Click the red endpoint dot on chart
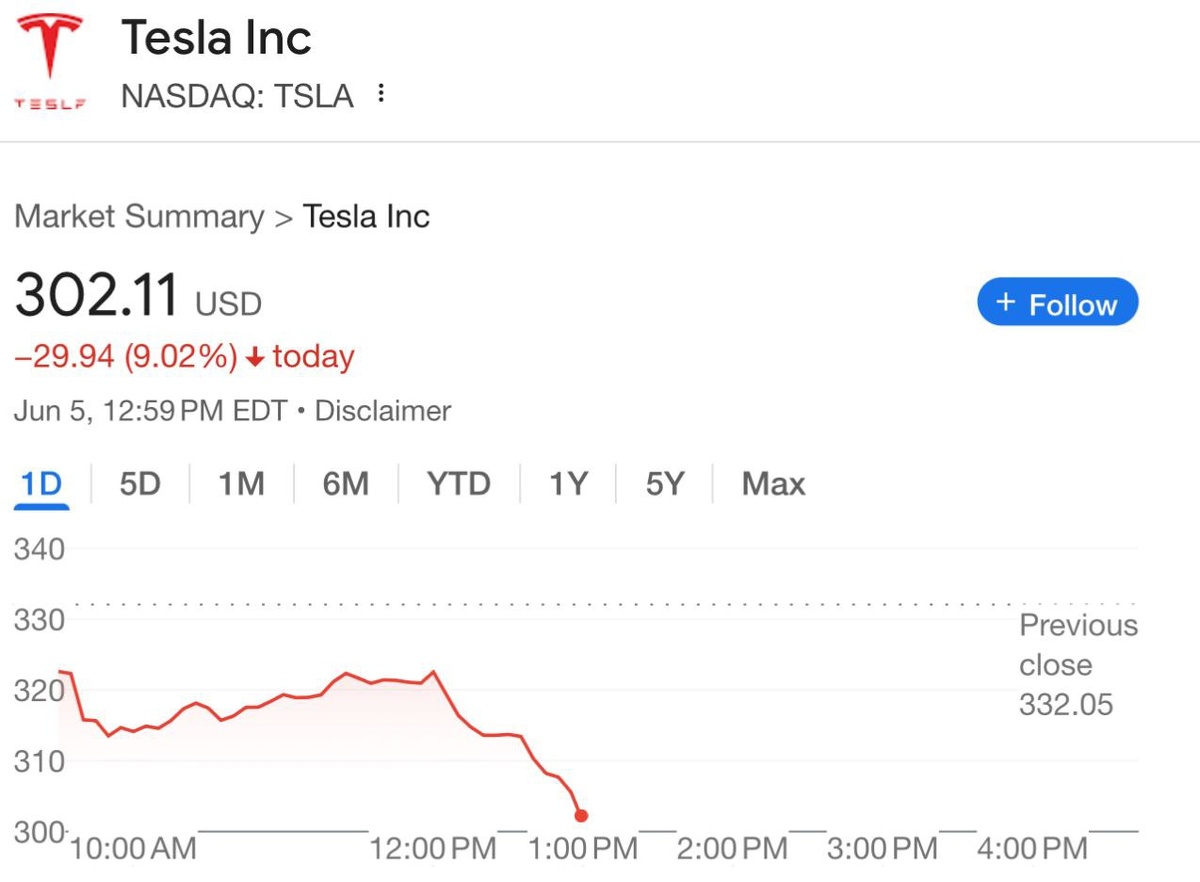Image resolution: width=1200 pixels, height=882 pixels. [581, 816]
